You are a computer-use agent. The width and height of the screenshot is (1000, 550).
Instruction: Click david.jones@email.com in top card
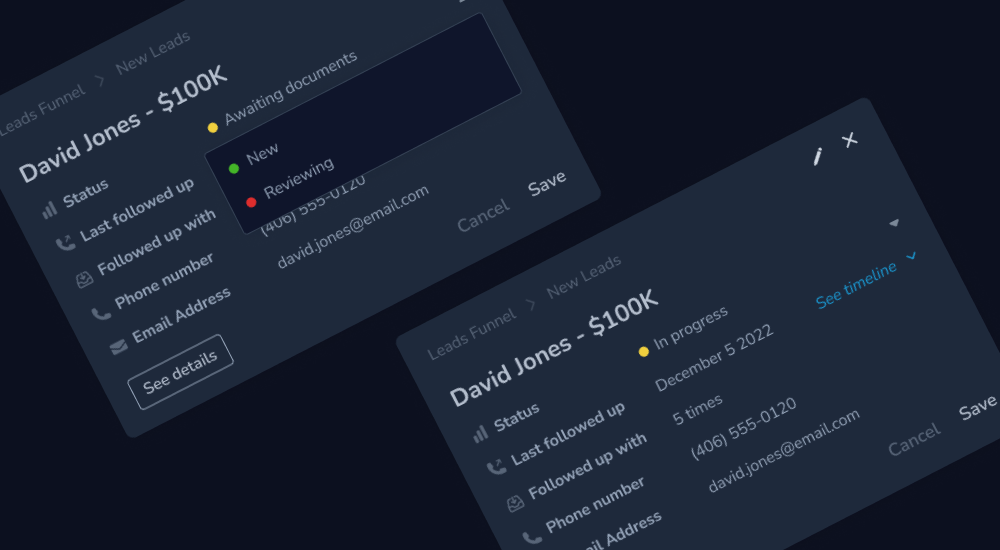[354, 227]
